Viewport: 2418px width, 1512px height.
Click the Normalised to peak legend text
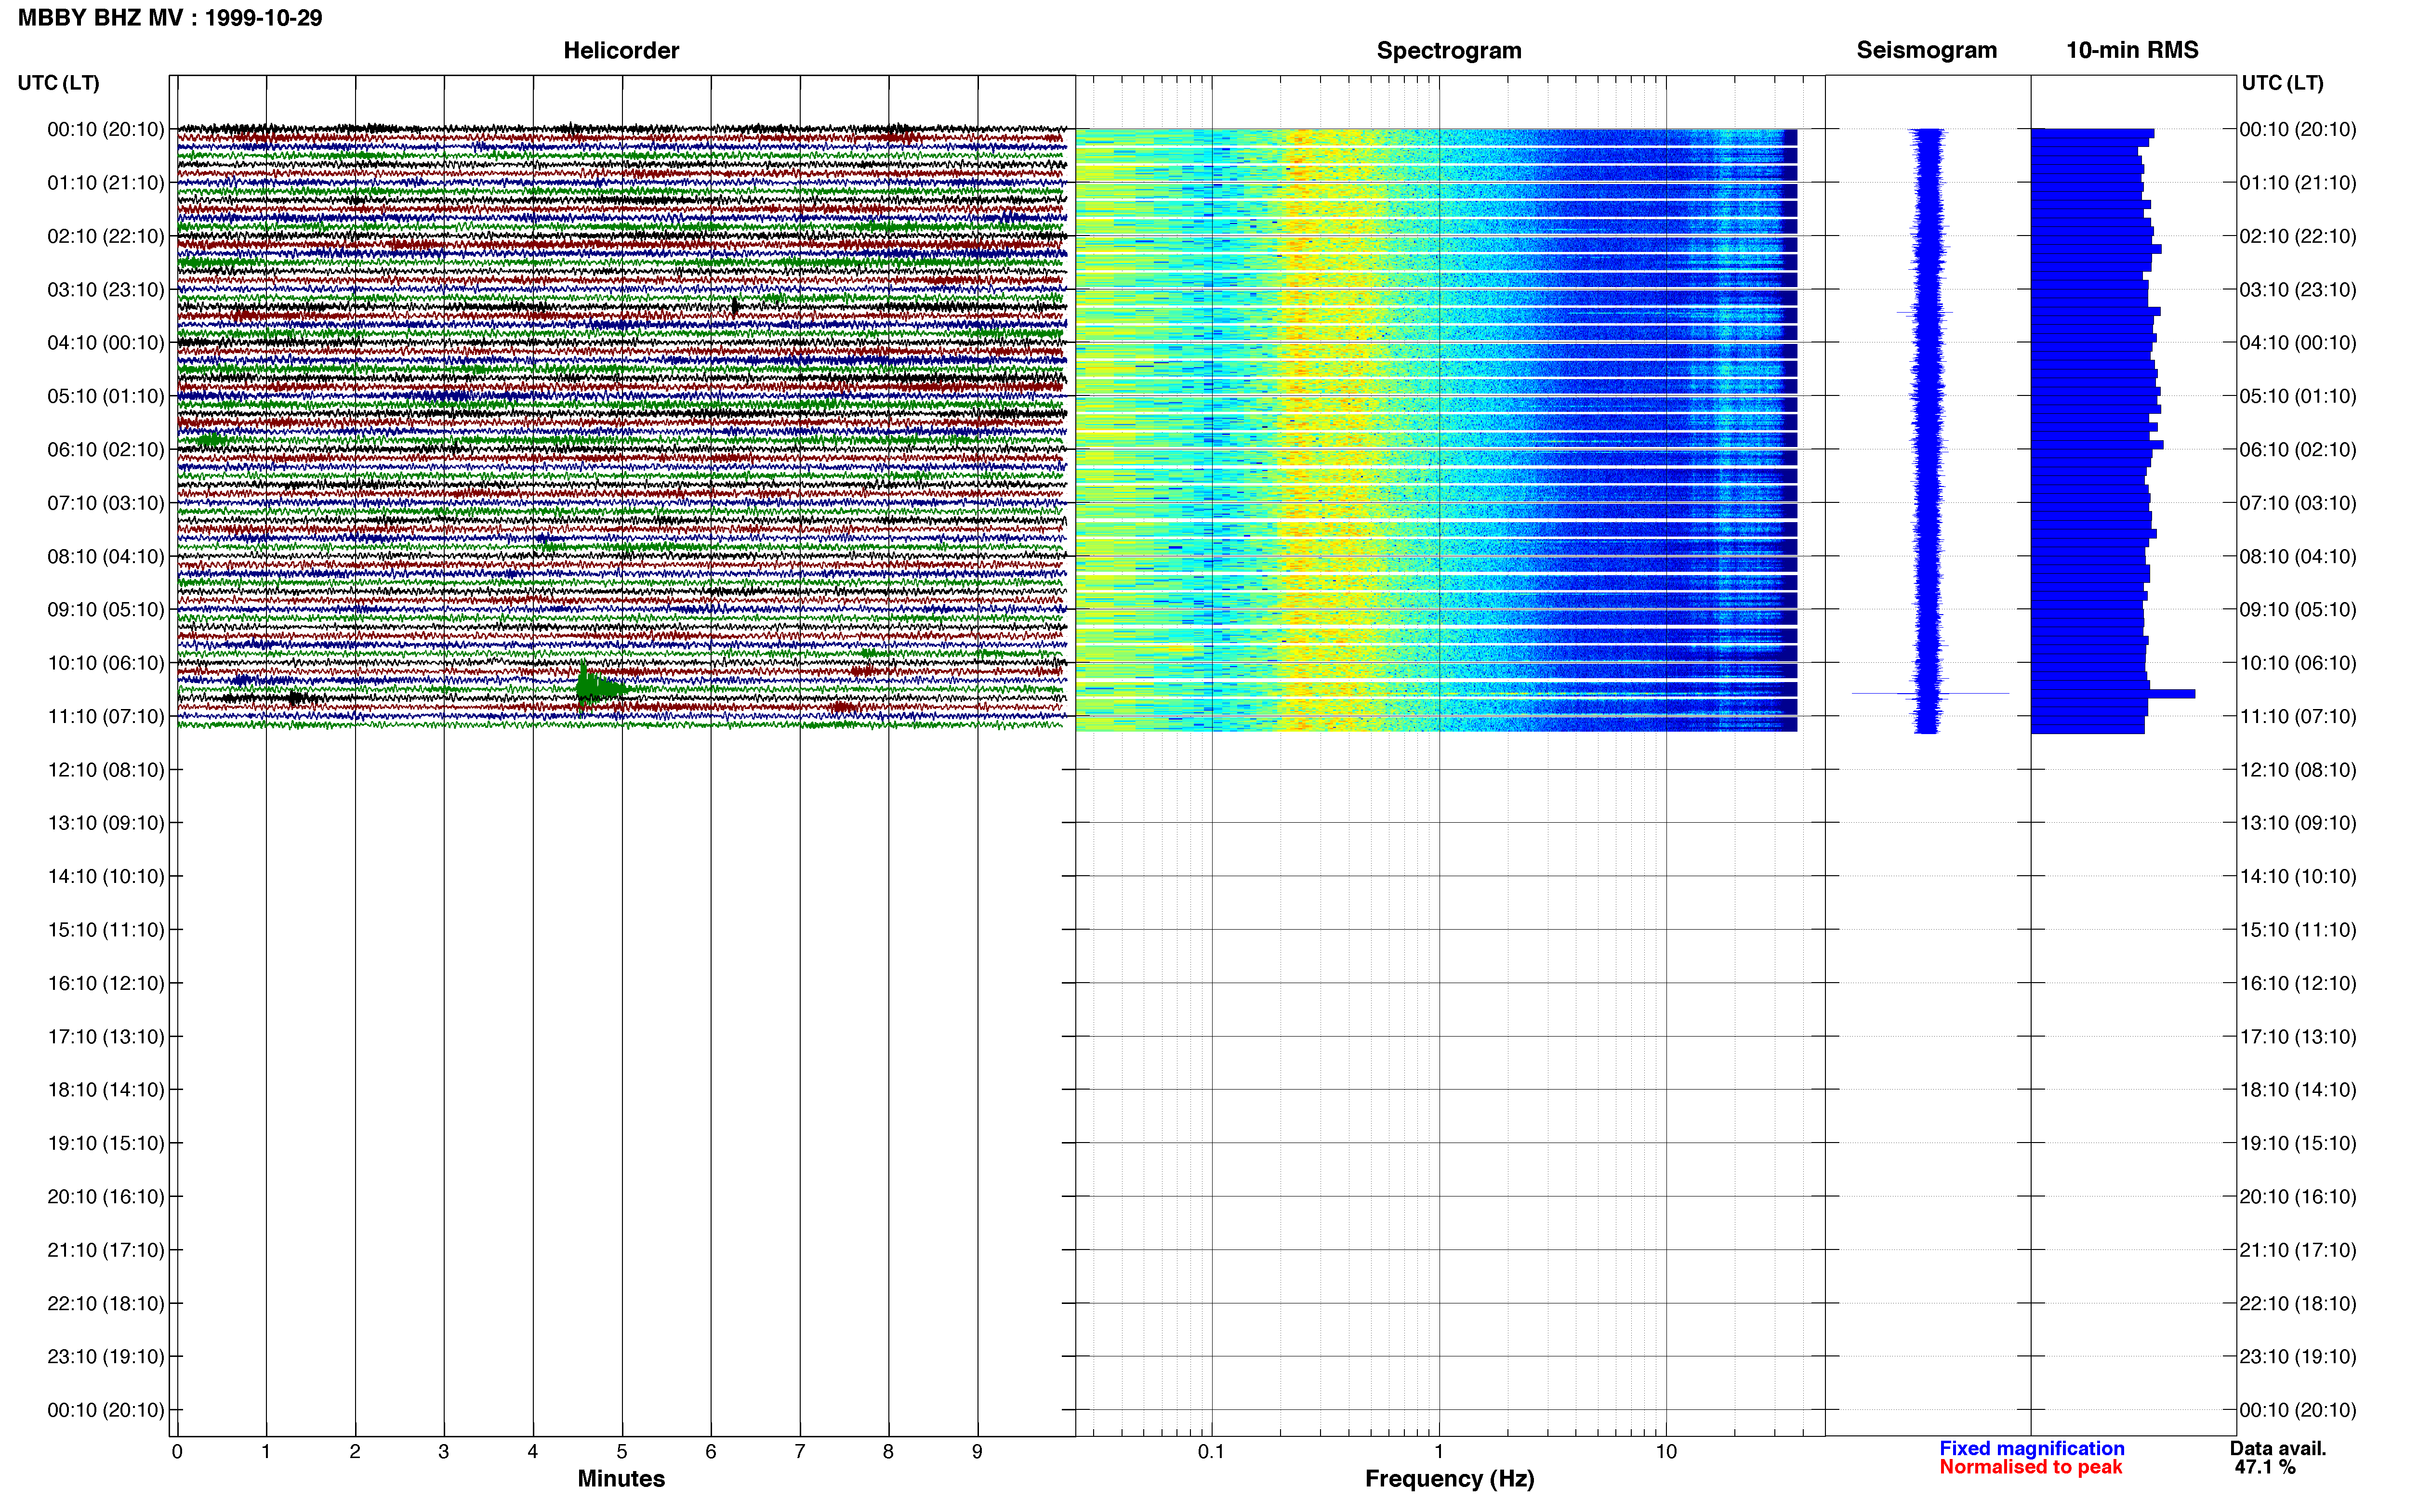click(x=2030, y=1467)
